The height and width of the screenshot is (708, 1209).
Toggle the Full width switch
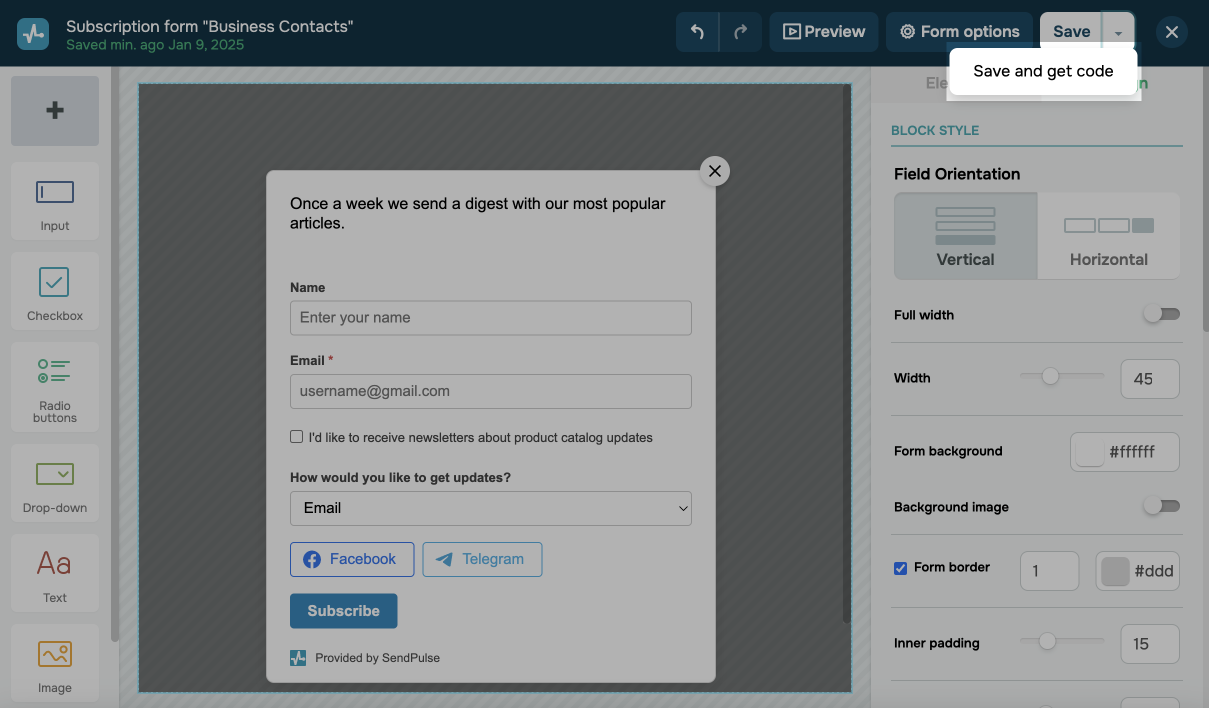pyautogui.click(x=1161, y=315)
